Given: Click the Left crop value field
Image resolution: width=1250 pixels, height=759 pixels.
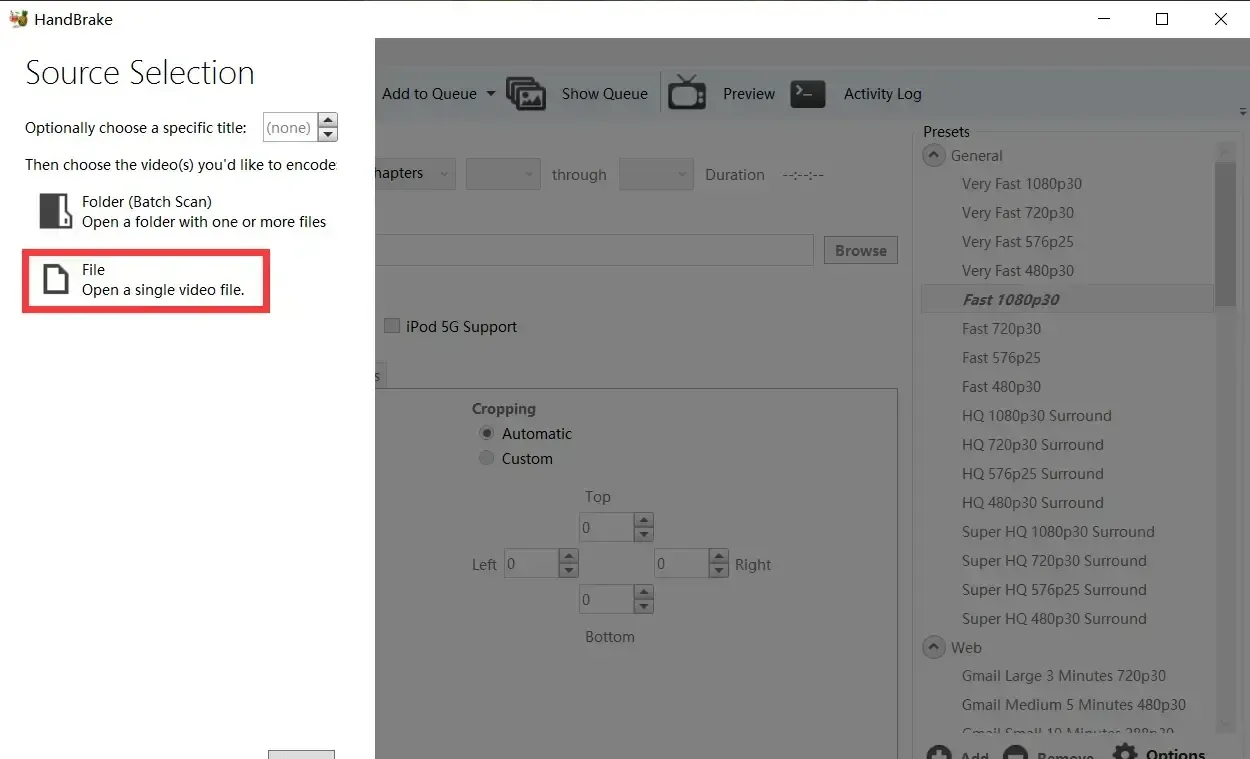Looking at the screenshot, I should pyautogui.click(x=531, y=563).
